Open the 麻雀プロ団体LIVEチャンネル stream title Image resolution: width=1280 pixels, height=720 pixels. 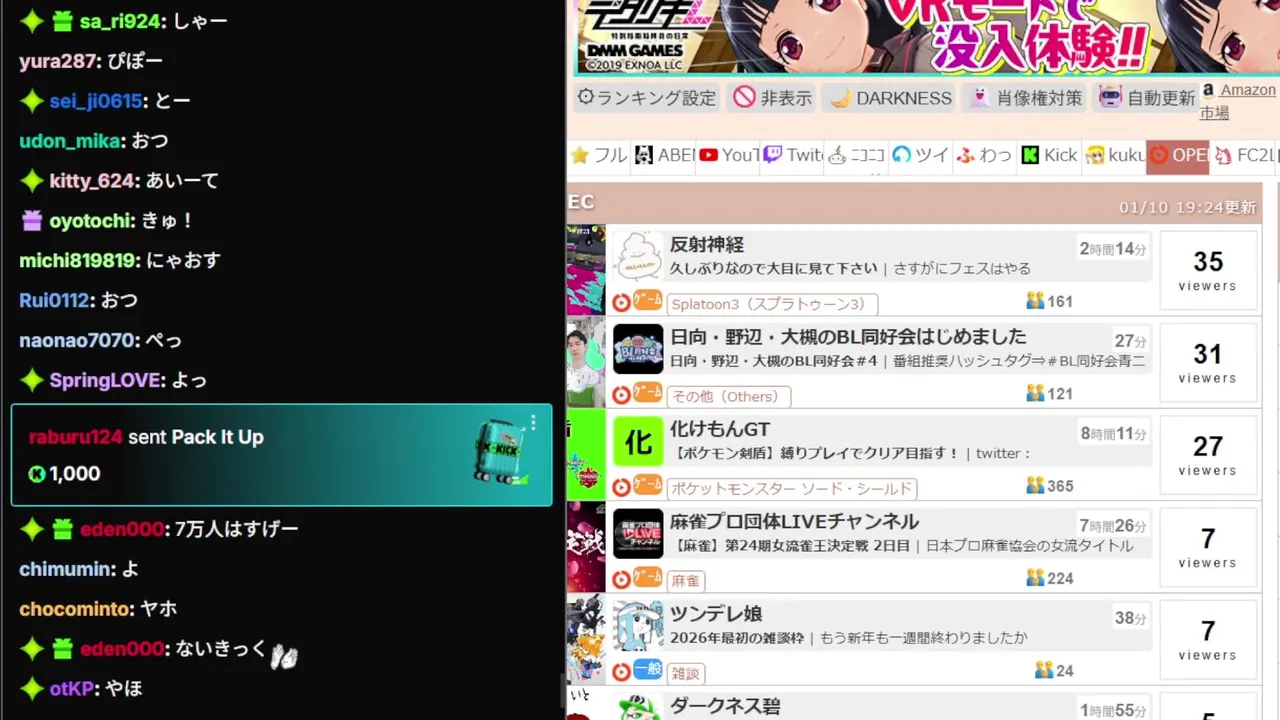click(794, 522)
